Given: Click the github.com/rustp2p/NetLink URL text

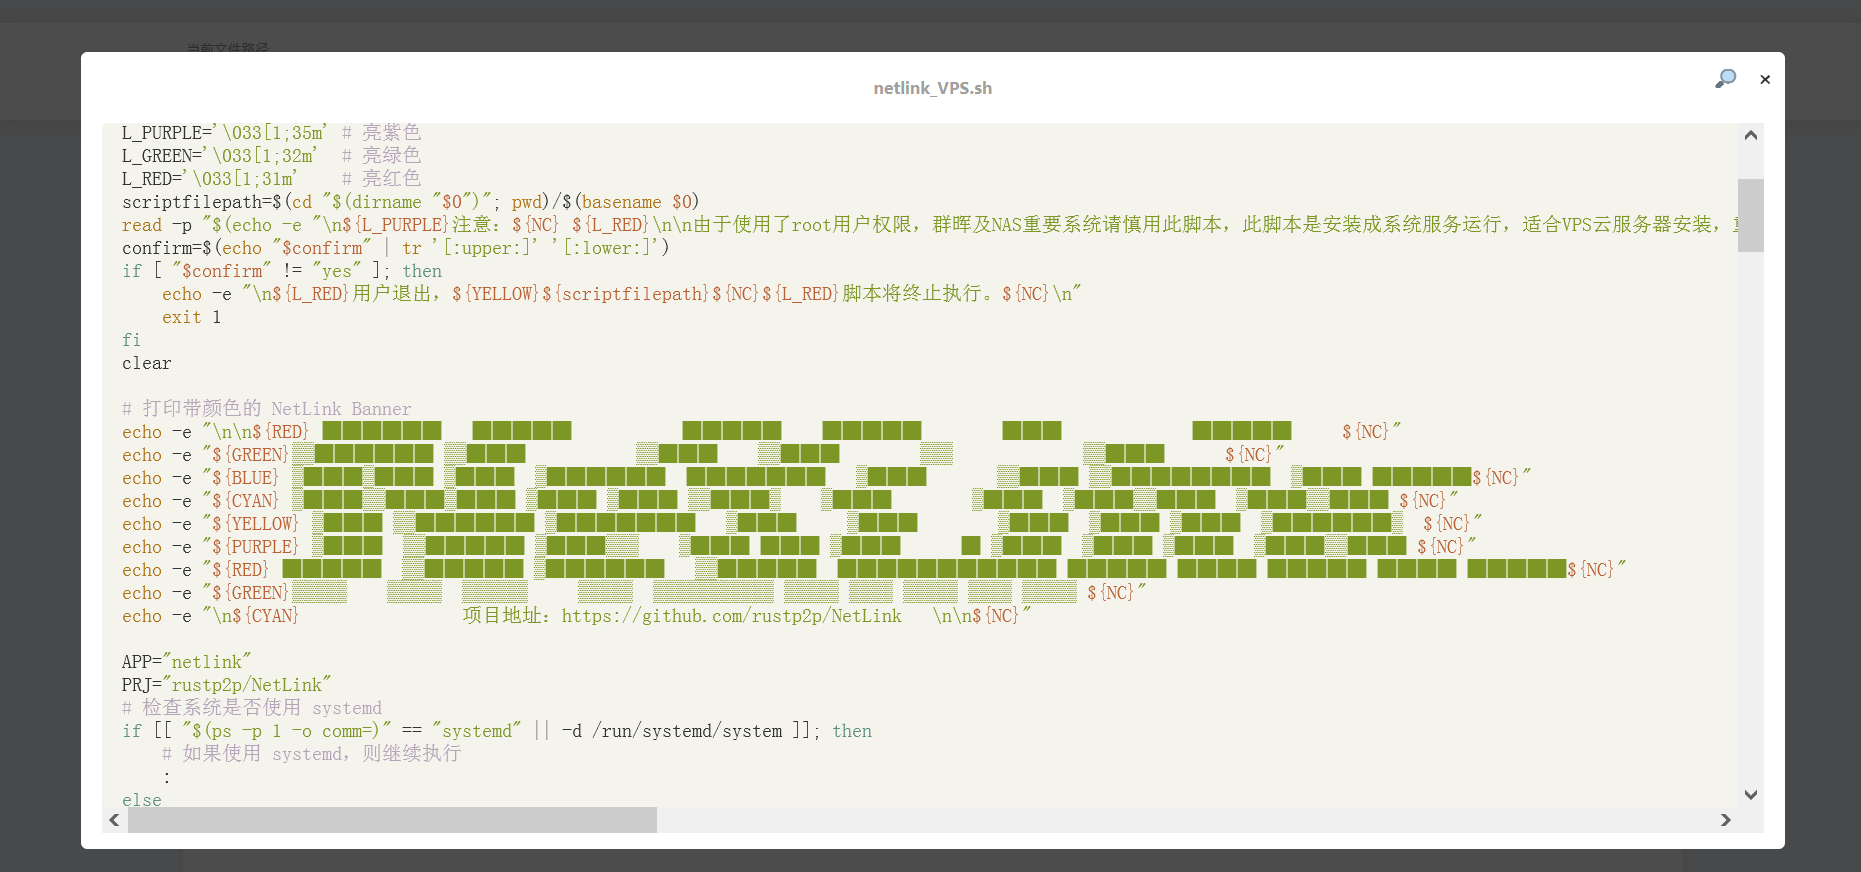Looking at the screenshot, I should 731,616.
